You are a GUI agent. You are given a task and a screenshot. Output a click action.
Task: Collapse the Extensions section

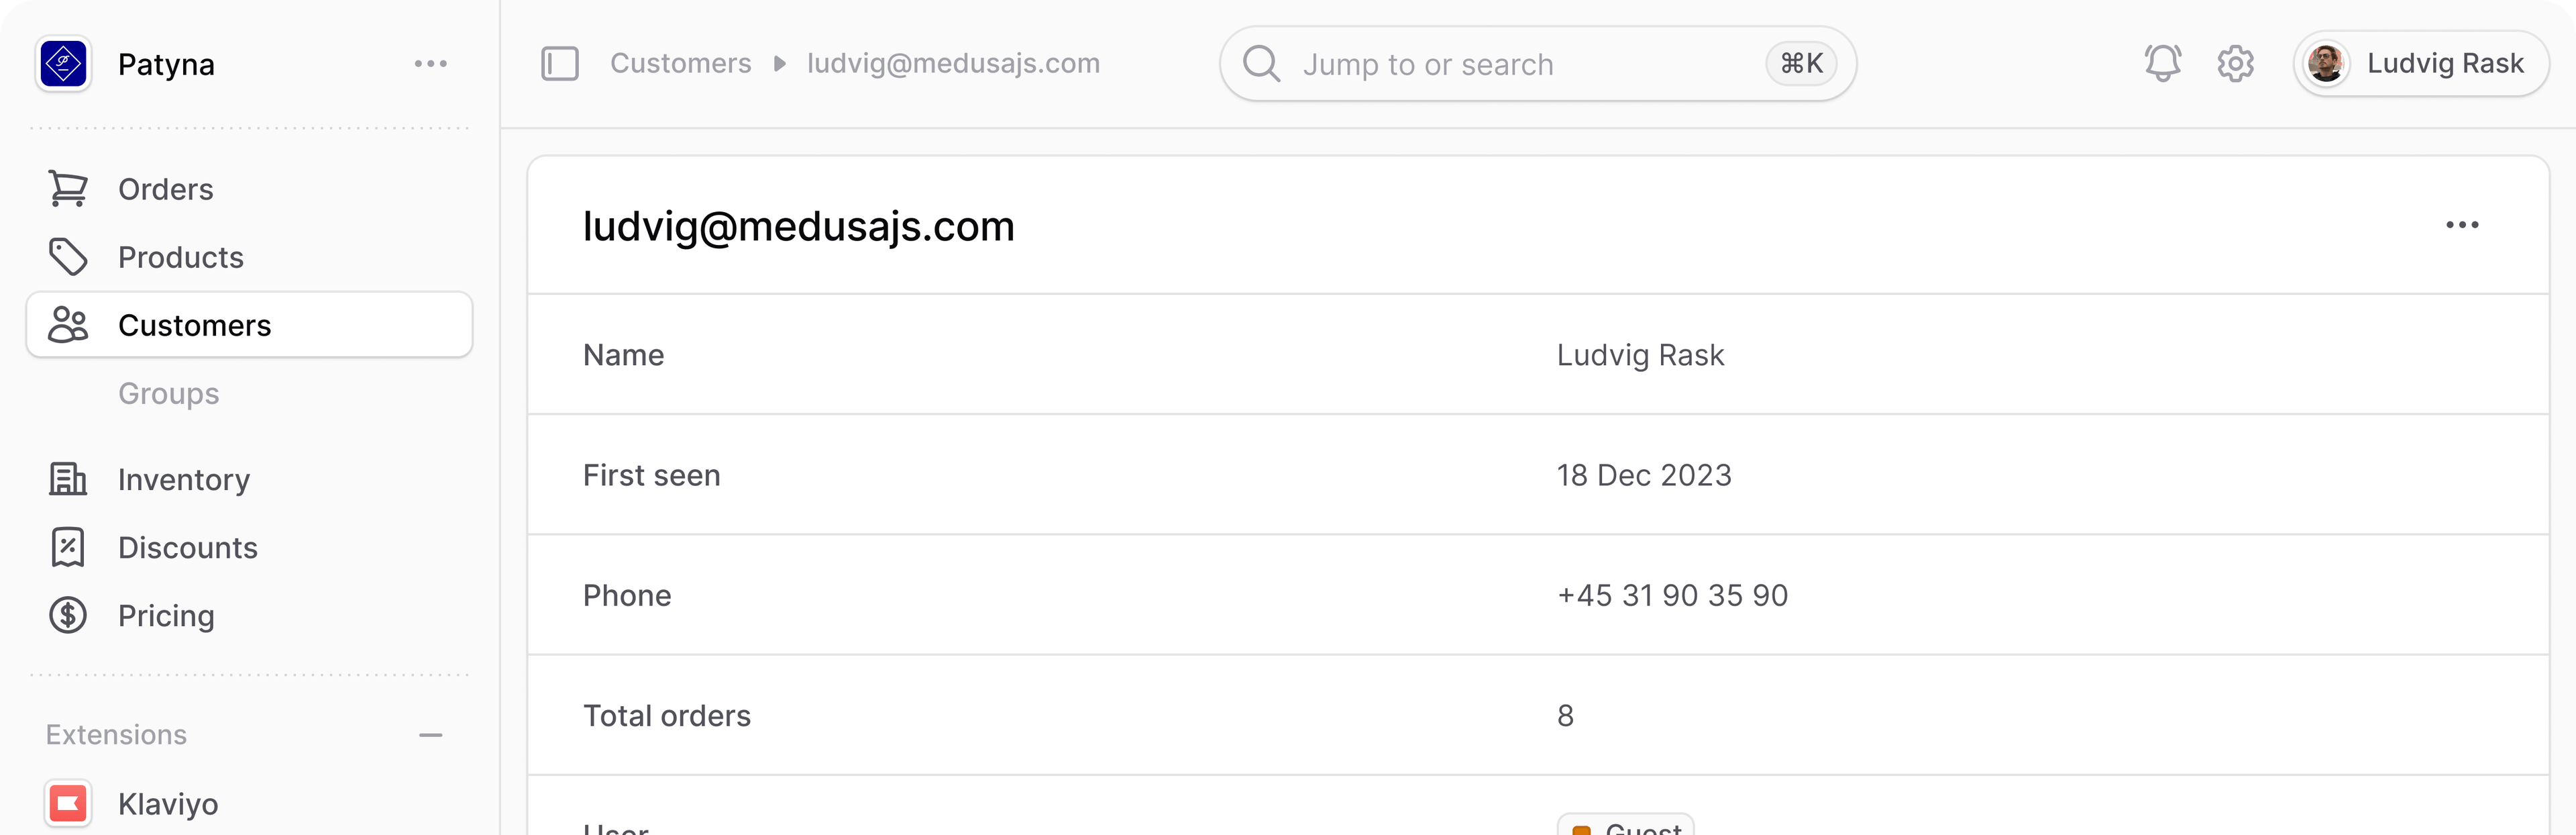(431, 735)
